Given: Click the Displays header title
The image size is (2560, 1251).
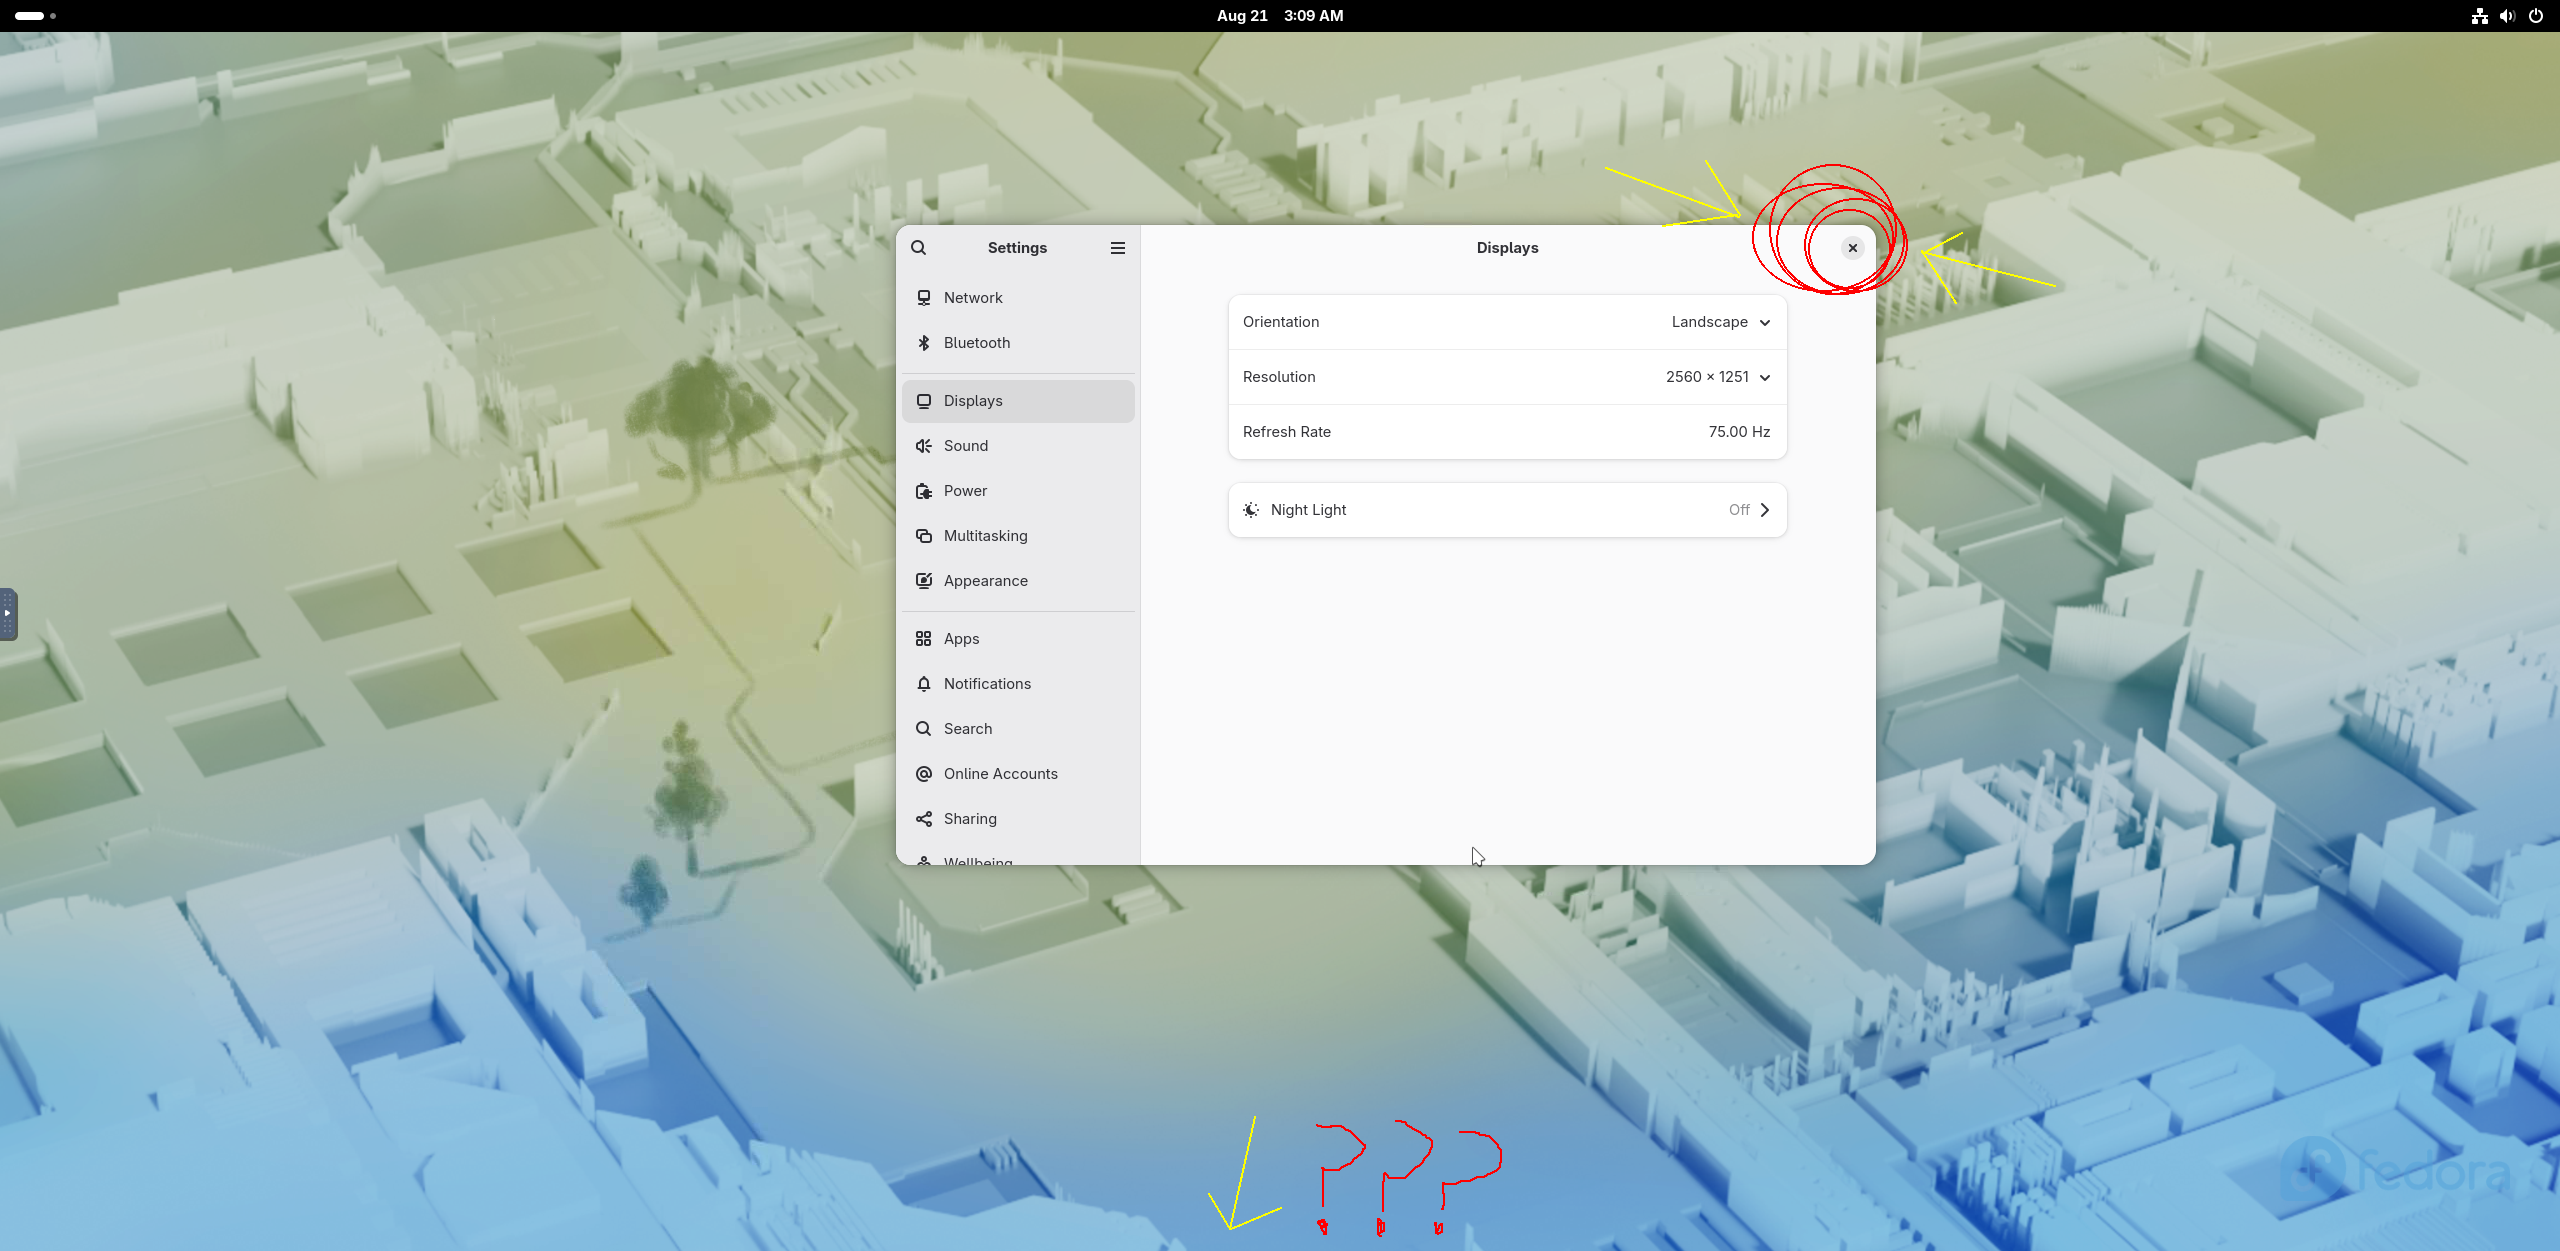Looking at the screenshot, I should (1507, 248).
